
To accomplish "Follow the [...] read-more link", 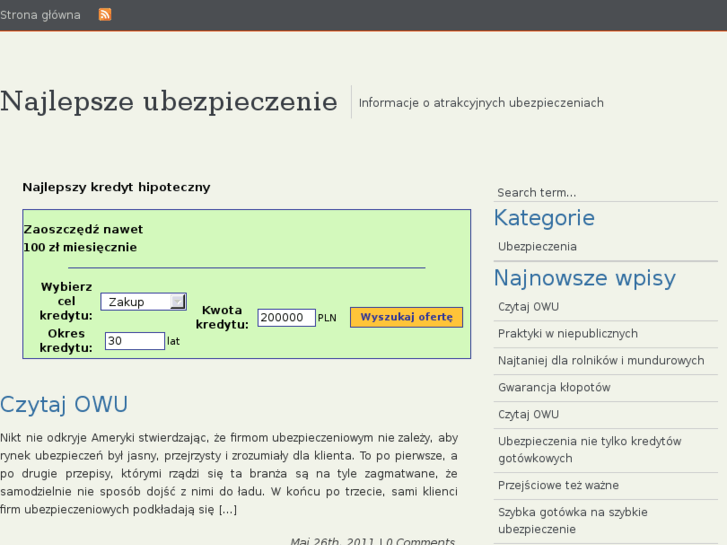I will click(228, 510).
